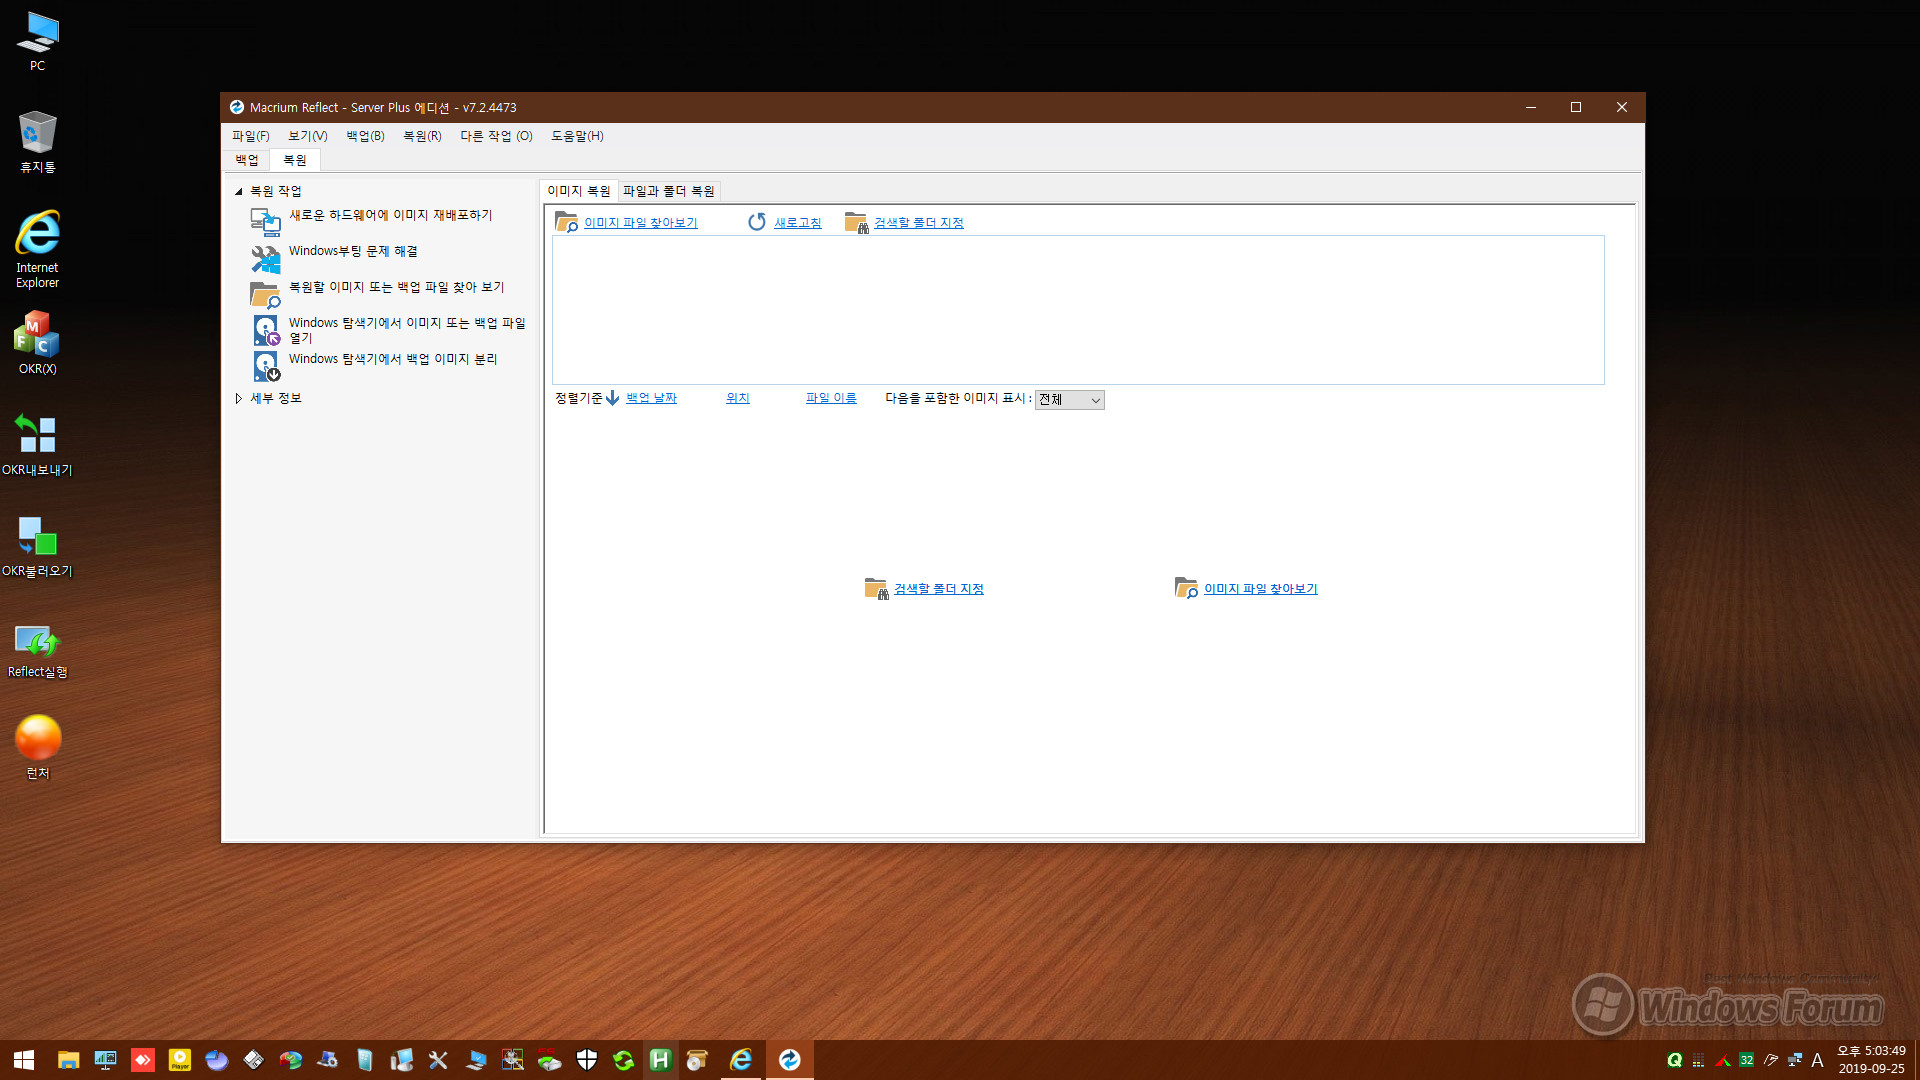Click the redeploy image to new hardware icon

click(x=265, y=221)
